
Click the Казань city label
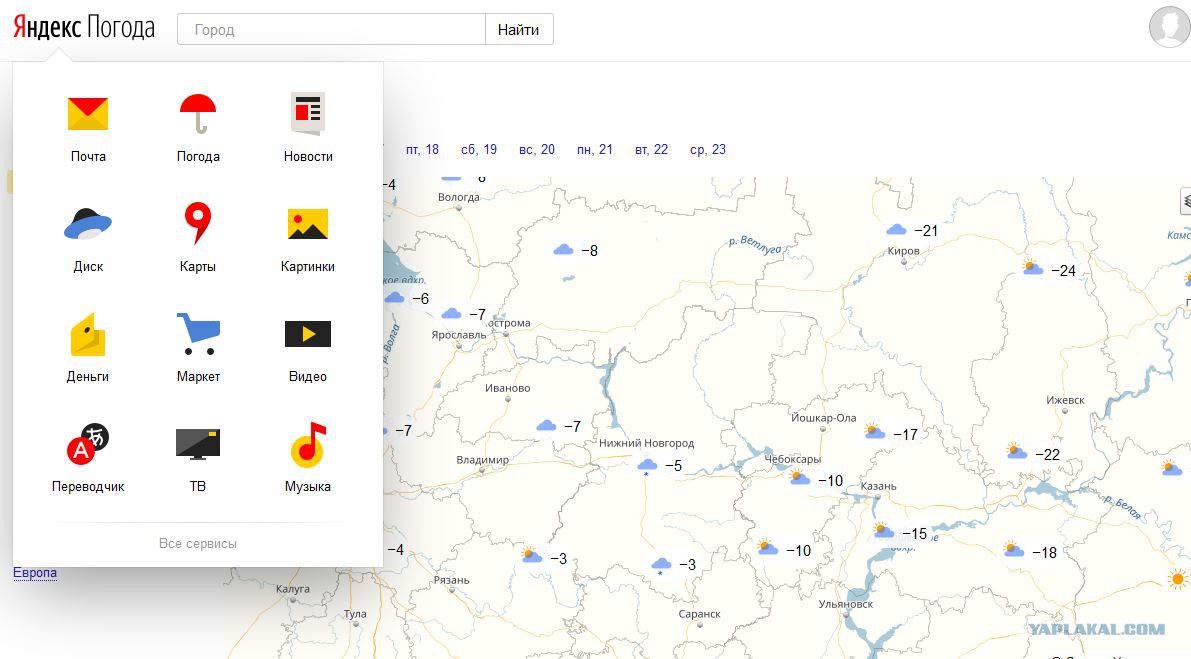878,486
